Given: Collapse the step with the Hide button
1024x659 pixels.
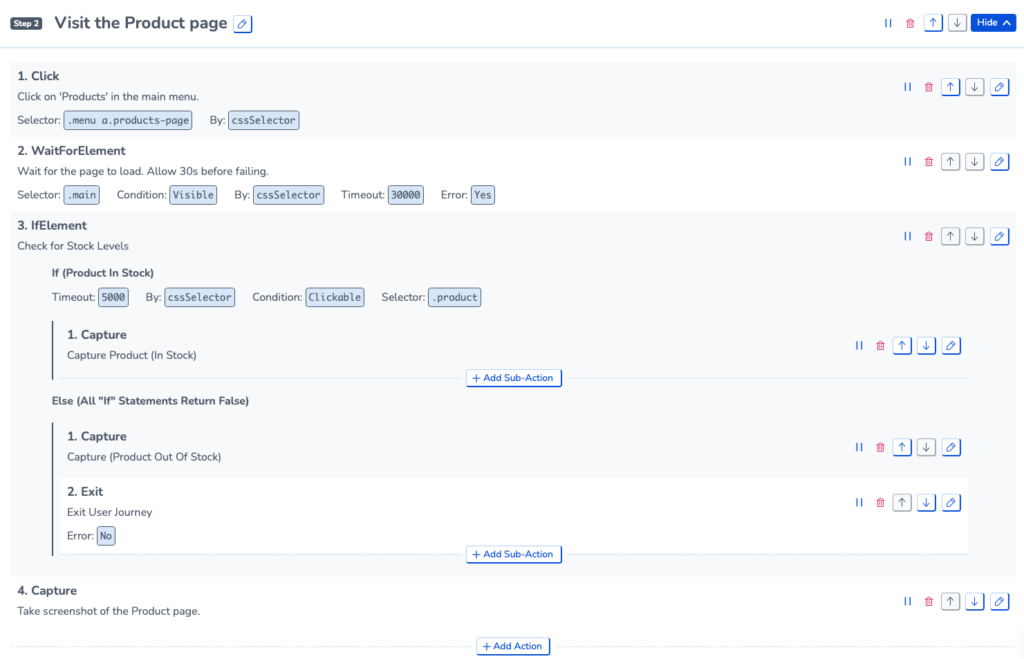Looking at the screenshot, I should tap(993, 23).
